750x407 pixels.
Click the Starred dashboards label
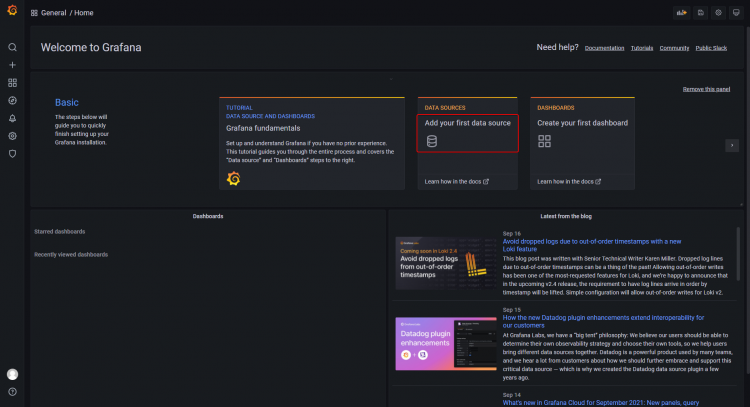(x=60, y=231)
